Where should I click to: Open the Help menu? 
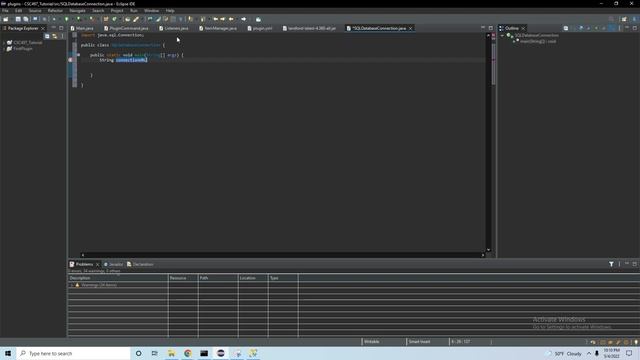170,11
